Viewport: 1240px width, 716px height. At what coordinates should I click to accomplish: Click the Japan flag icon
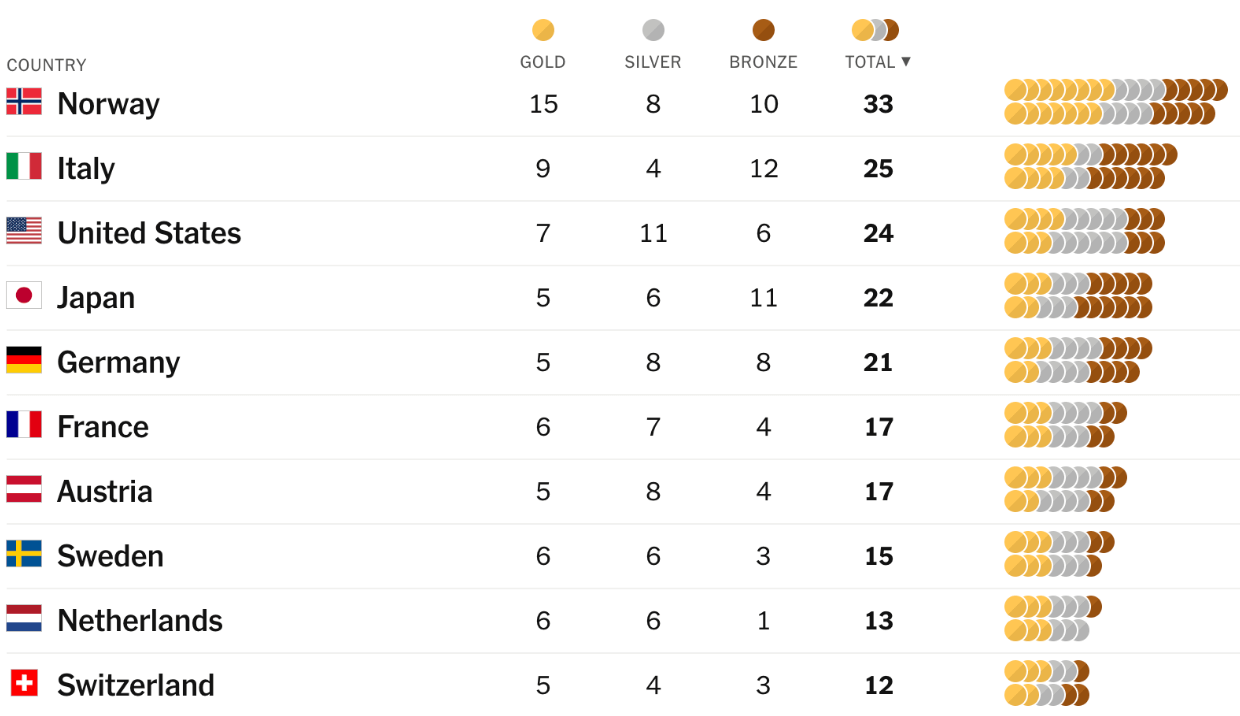pos(24,296)
